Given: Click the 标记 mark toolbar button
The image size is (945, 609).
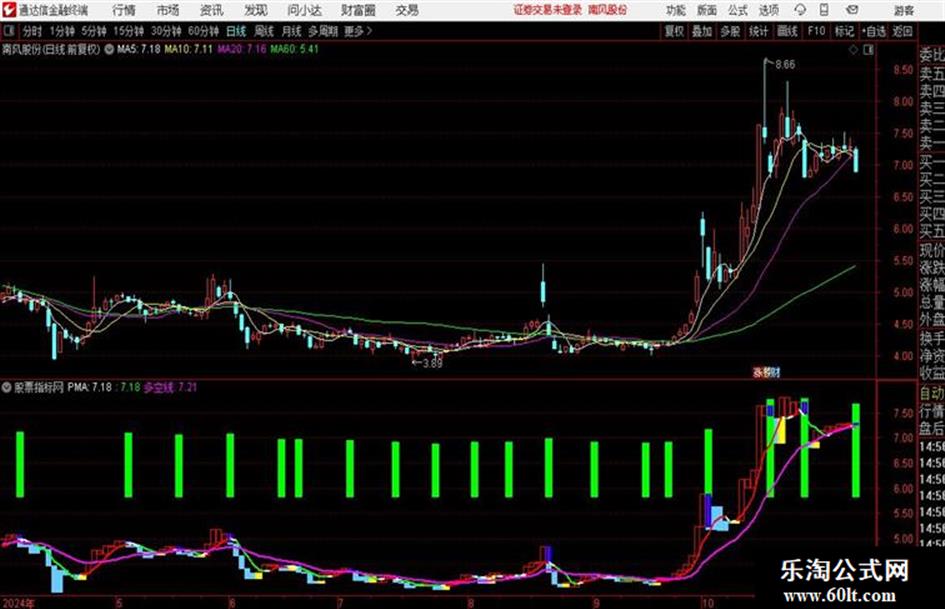Looking at the screenshot, I should coord(844,31).
